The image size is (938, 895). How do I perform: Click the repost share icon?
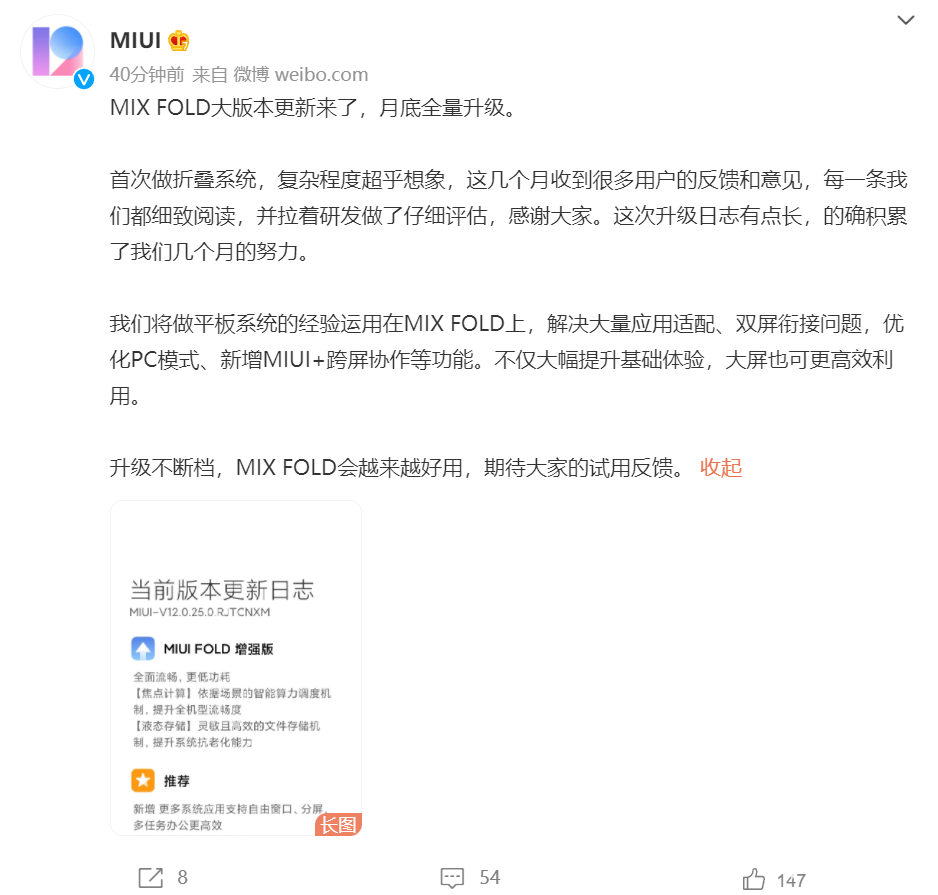click(151, 878)
